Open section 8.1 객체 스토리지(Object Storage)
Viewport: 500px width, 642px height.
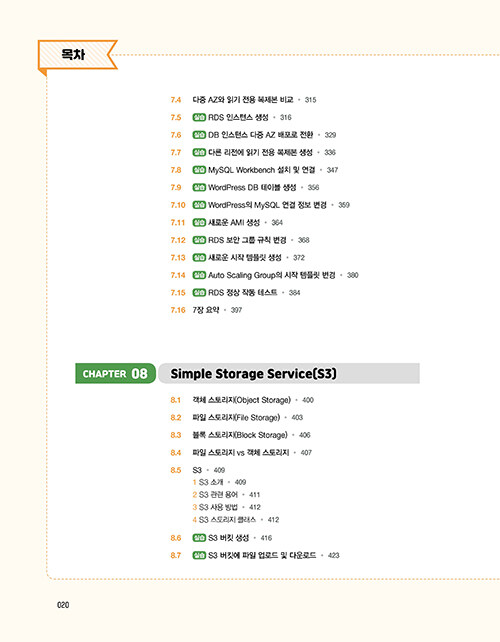click(x=242, y=400)
